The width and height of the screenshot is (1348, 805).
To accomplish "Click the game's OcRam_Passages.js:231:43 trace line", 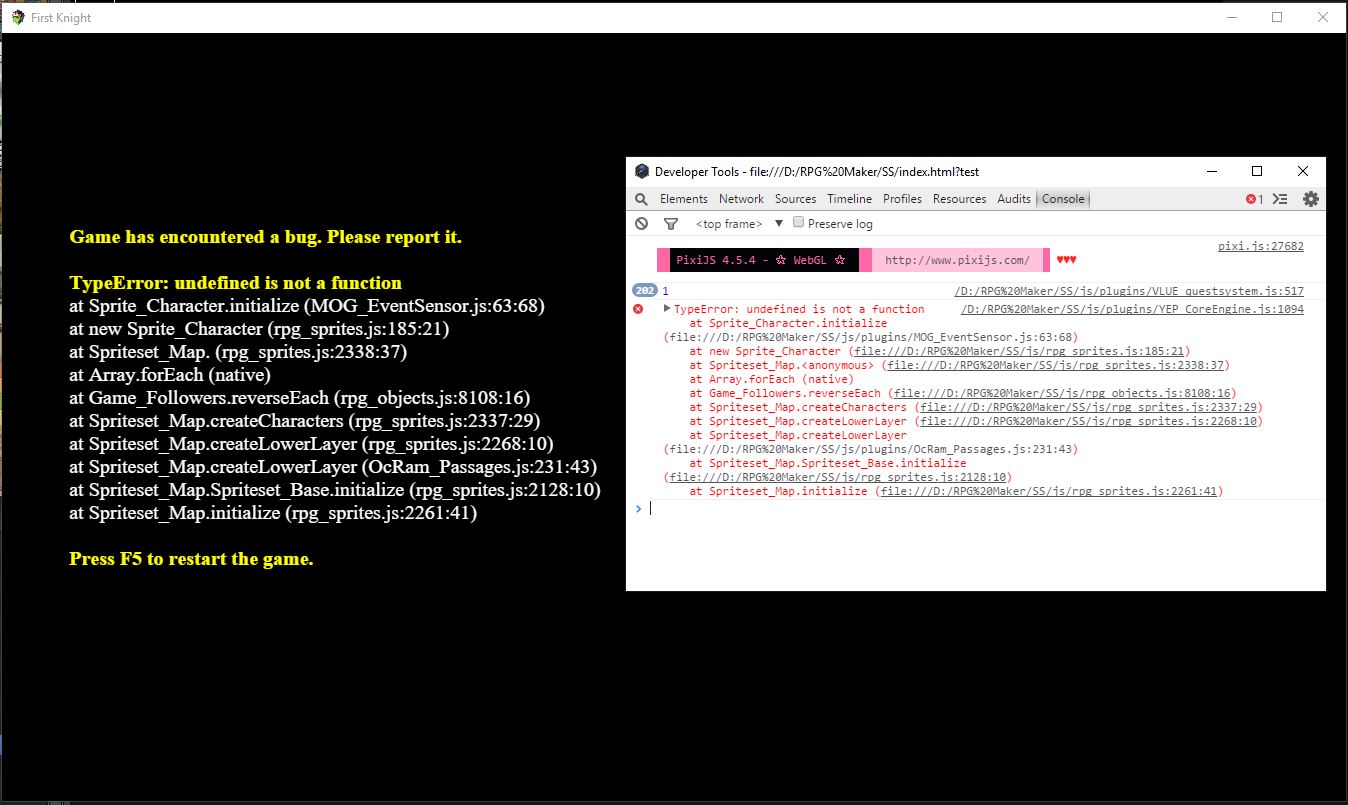I will coord(333,467).
